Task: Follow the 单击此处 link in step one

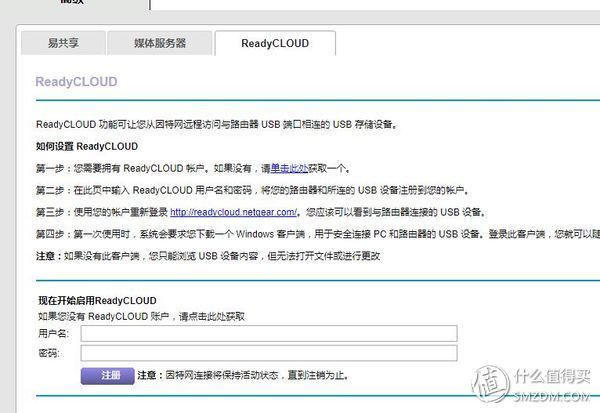Action: pyautogui.click(x=289, y=168)
